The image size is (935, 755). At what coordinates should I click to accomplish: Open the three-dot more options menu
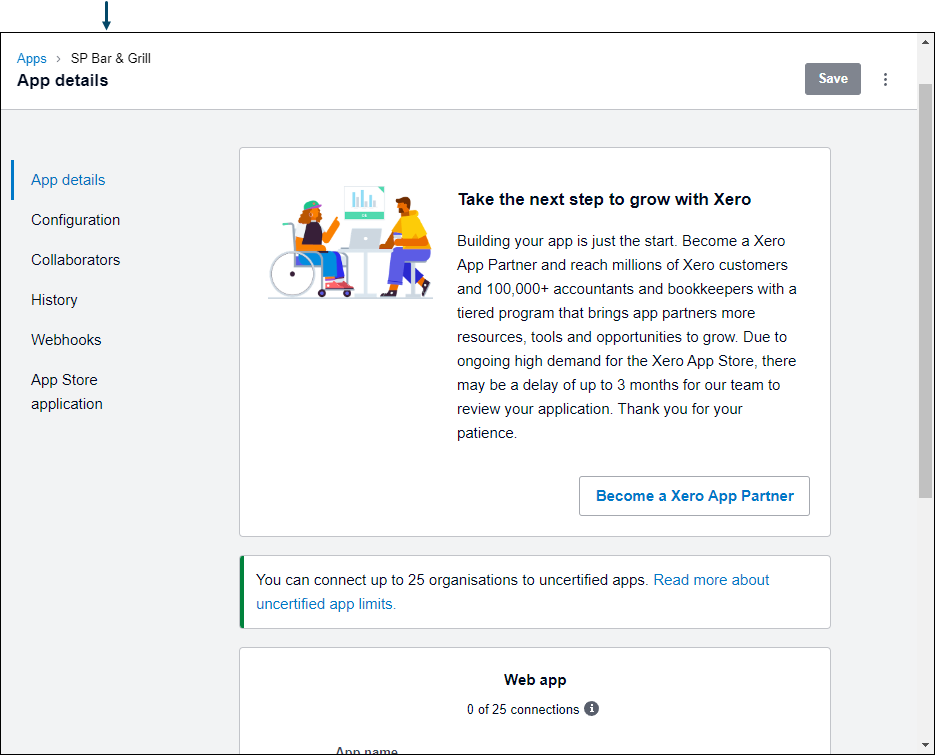pyautogui.click(x=885, y=79)
